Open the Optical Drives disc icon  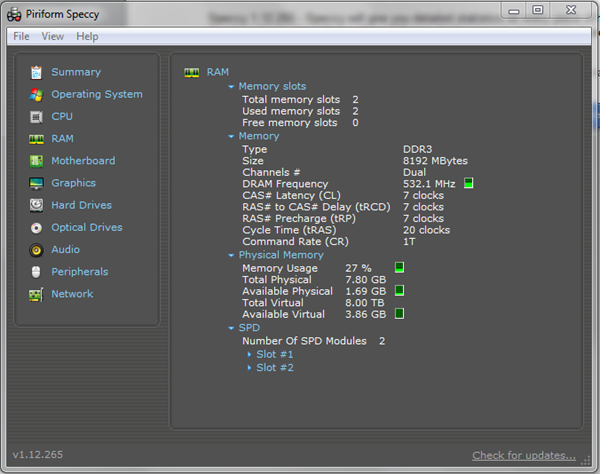pos(36,227)
